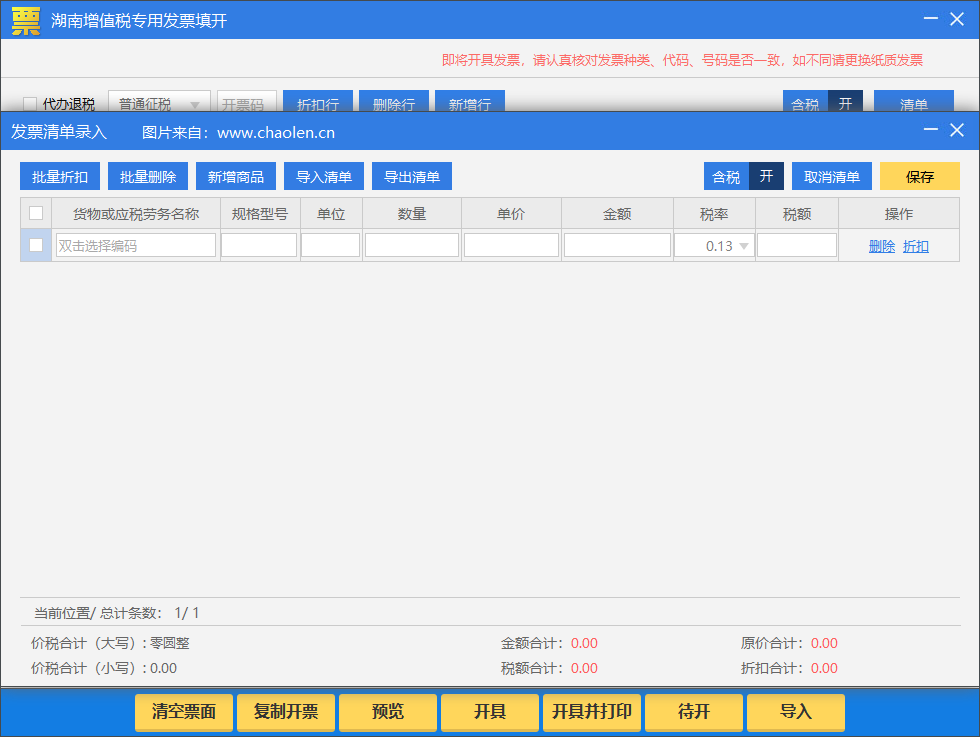
Task: Click the 货物或应税劳务名称 column header
Action: pyautogui.click(x=136, y=214)
